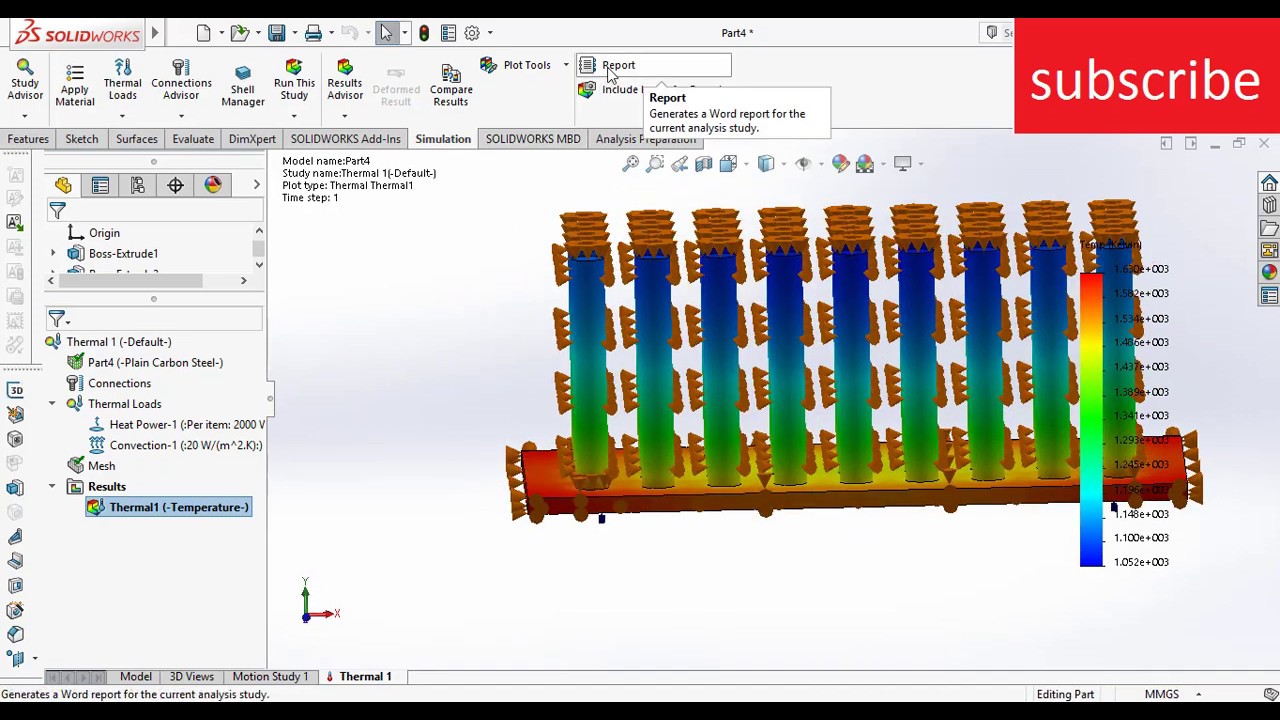1280x720 pixels.
Task: Switch to 3D Views bottom tab
Action: (x=191, y=677)
